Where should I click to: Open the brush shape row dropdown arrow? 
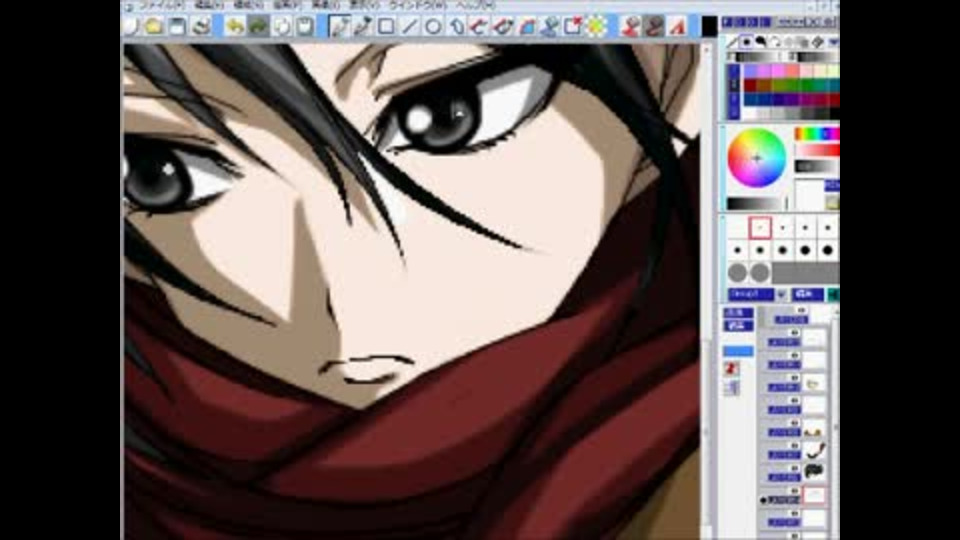pyautogui.click(x=833, y=42)
